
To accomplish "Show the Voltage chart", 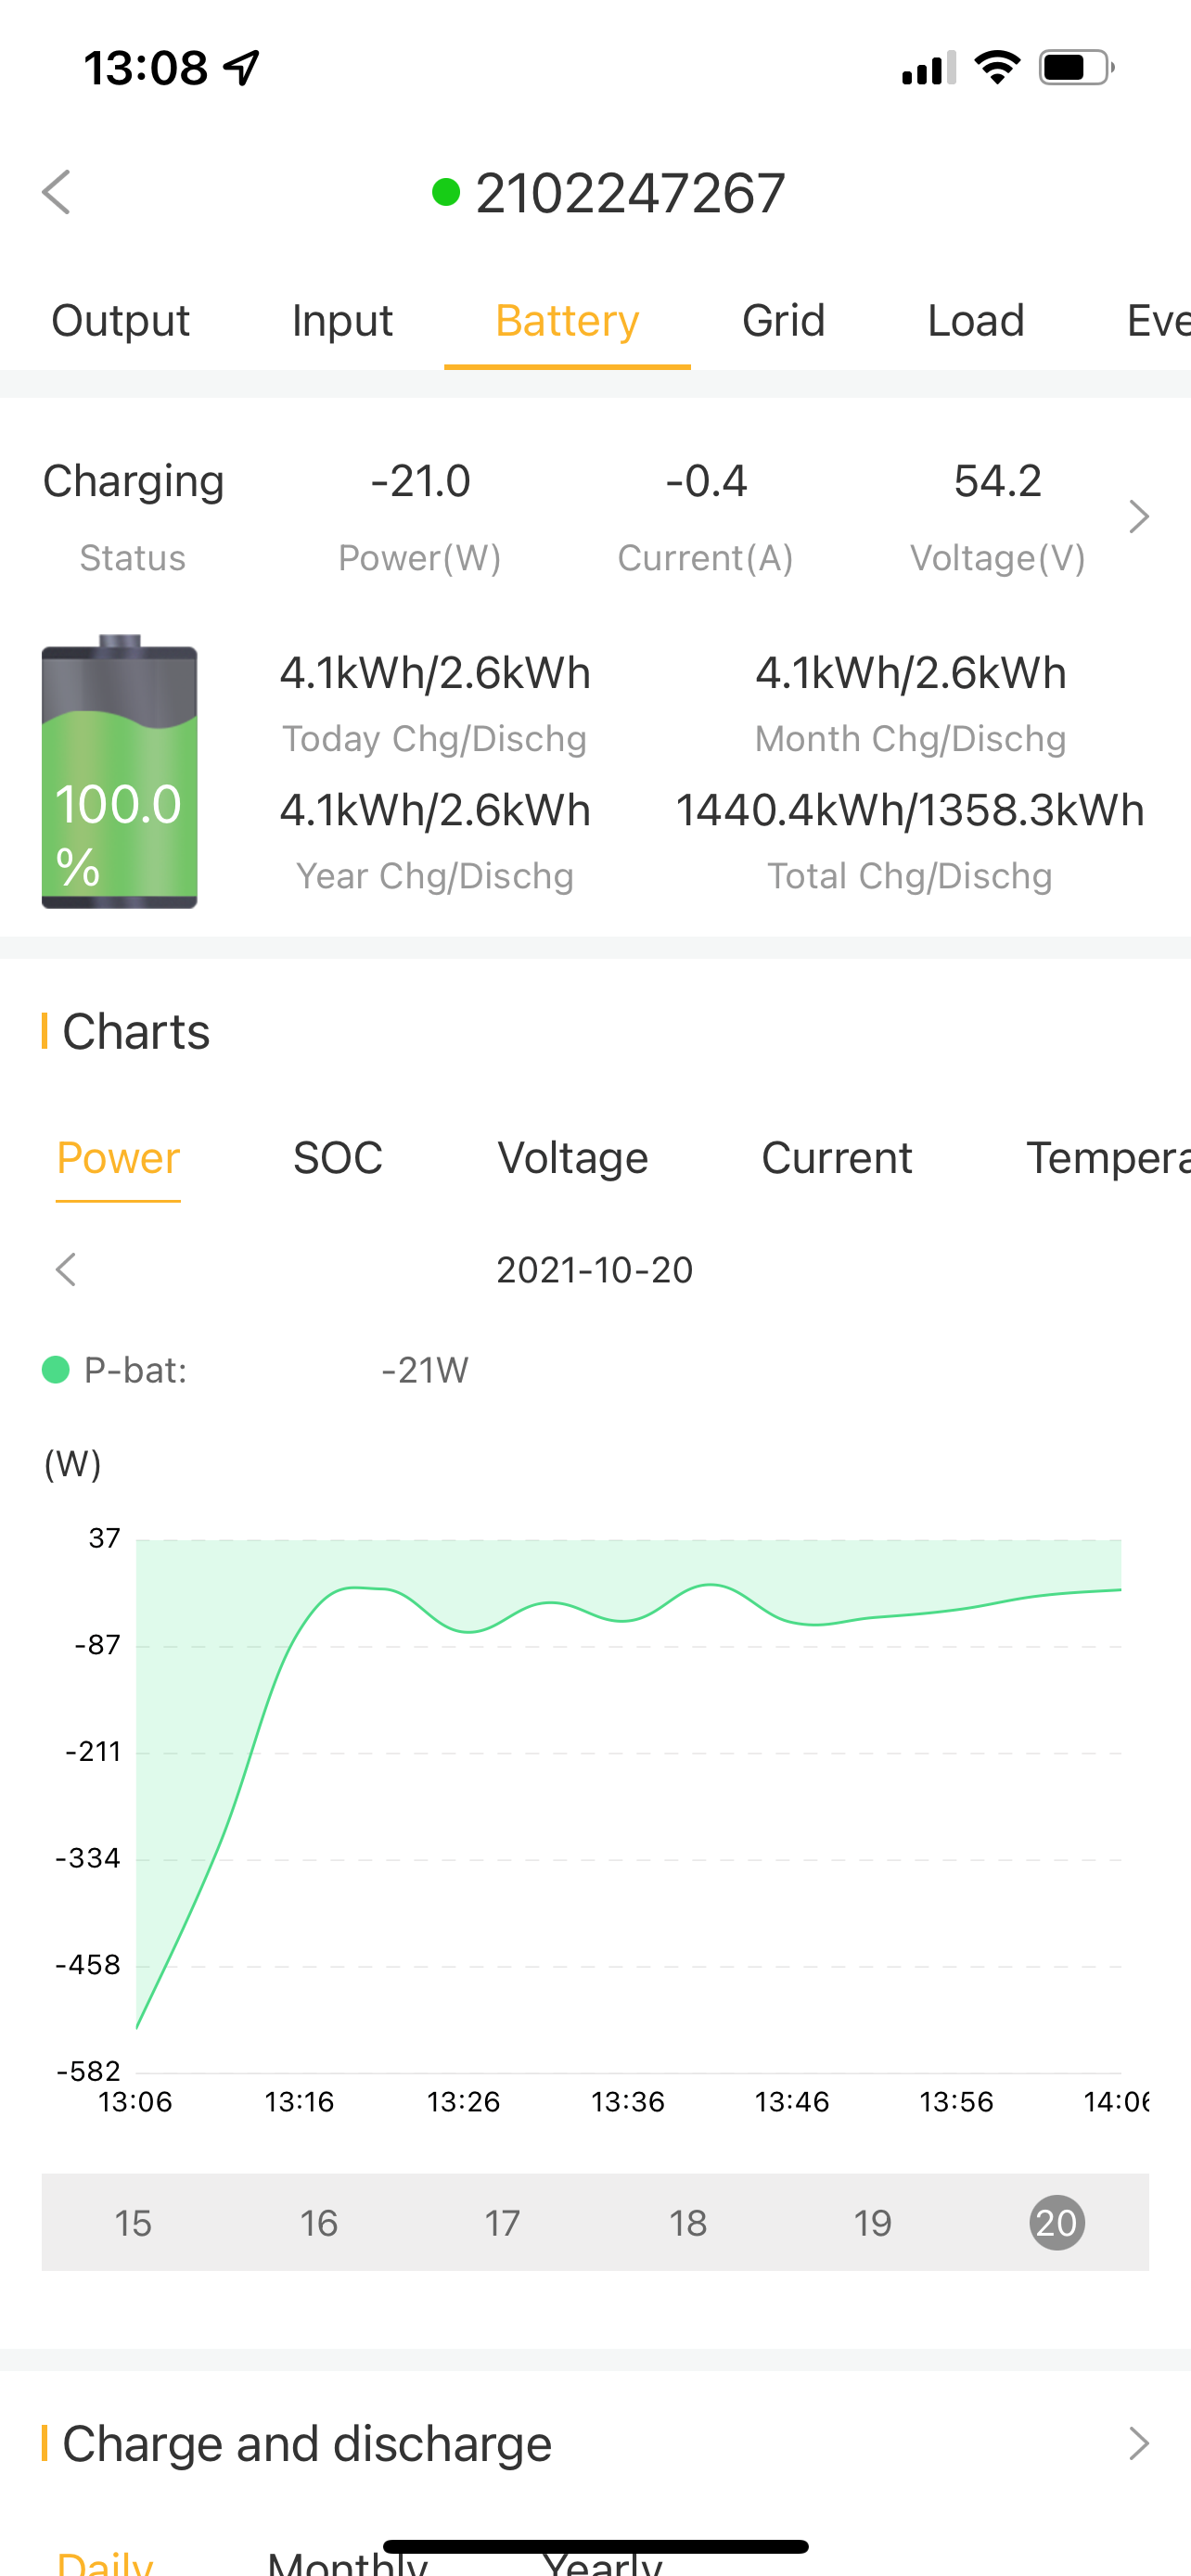I will coord(573,1158).
